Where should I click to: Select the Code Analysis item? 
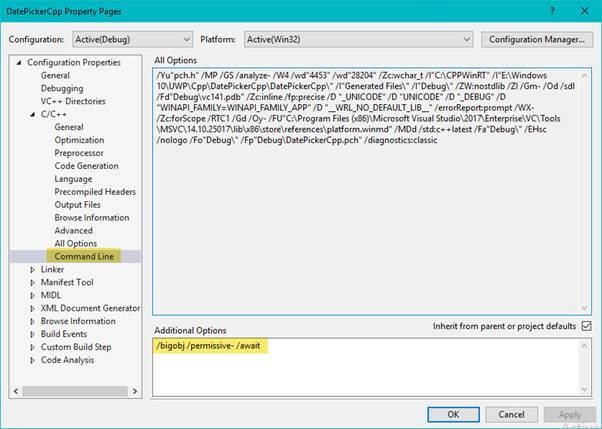coord(67,360)
